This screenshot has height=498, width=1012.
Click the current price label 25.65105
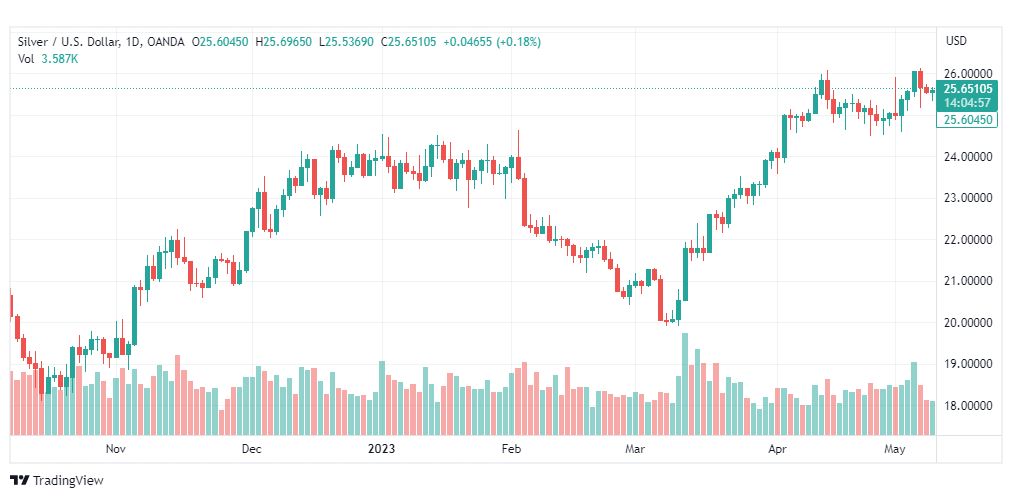click(966, 90)
